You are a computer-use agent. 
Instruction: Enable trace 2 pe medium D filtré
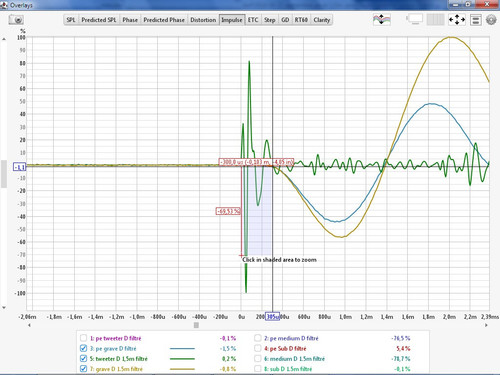click(258, 338)
